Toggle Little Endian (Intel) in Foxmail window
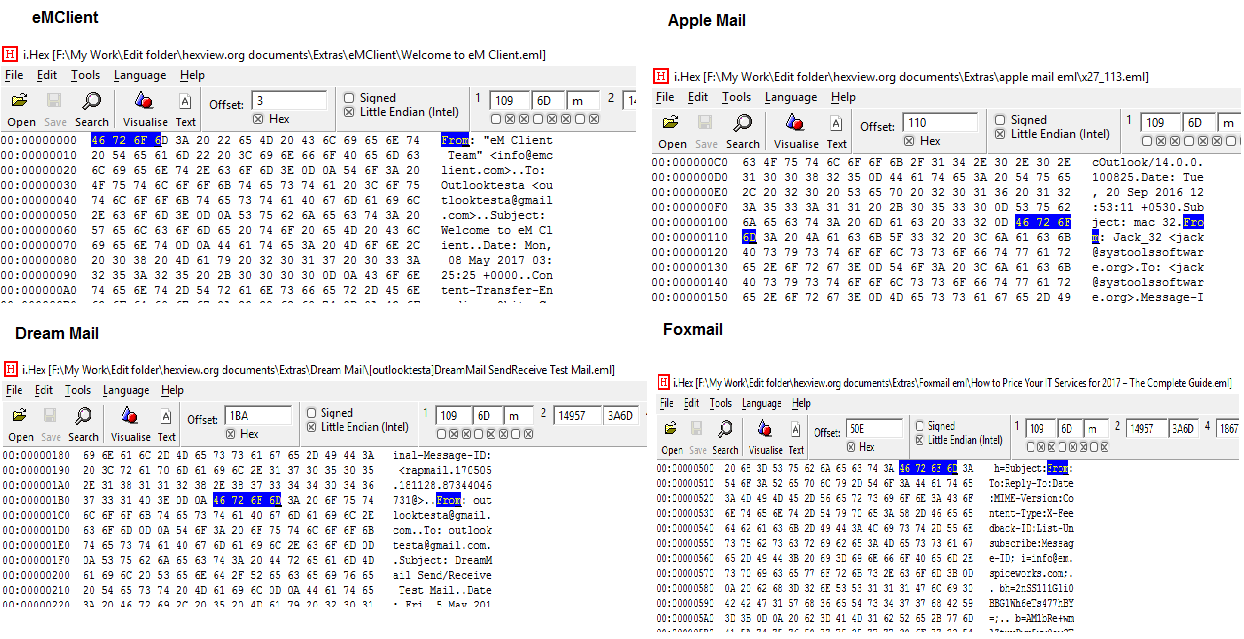Viewport: 1244px width, 639px height. [x=920, y=440]
